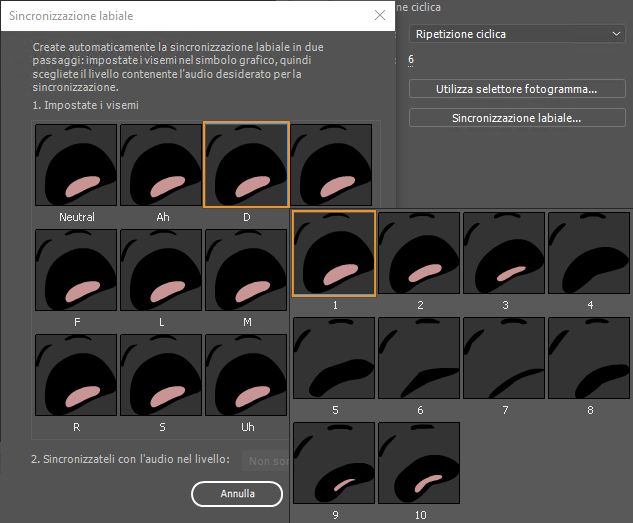Image resolution: width=633 pixels, height=523 pixels.
Task: Select the S viseme thumbnail
Action: [x=161, y=375]
